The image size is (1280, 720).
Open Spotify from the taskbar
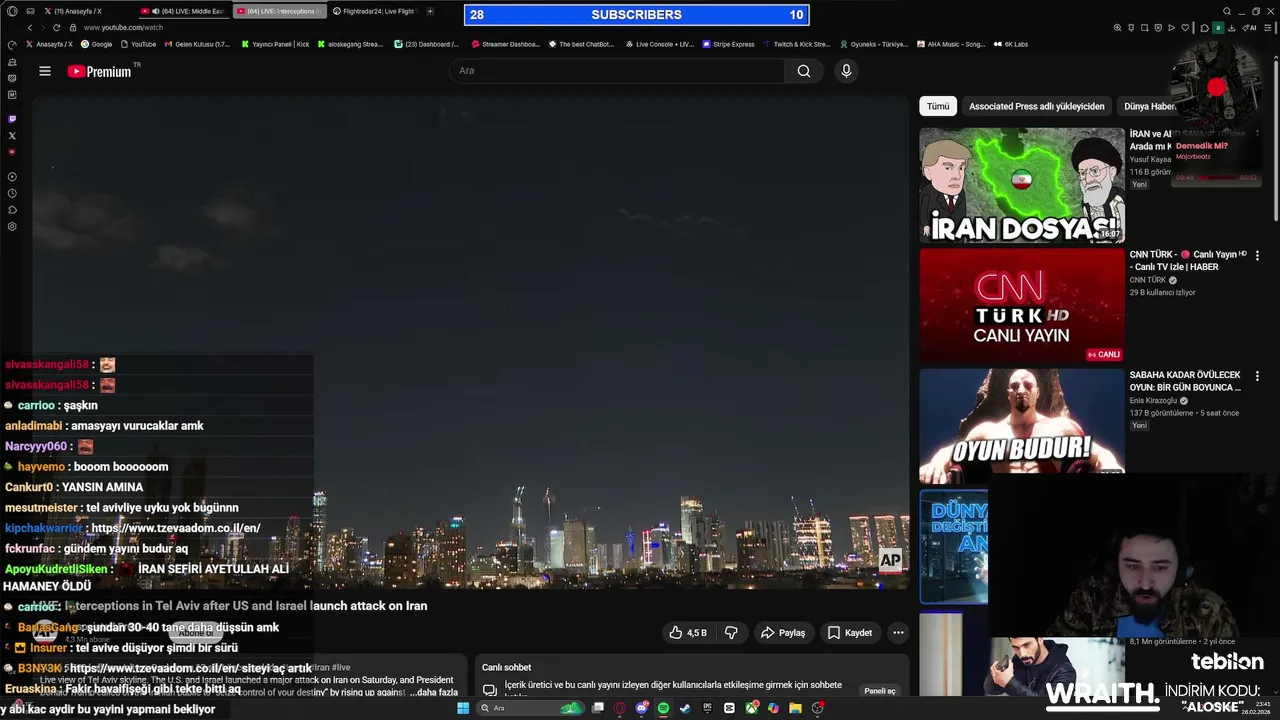[x=663, y=708]
